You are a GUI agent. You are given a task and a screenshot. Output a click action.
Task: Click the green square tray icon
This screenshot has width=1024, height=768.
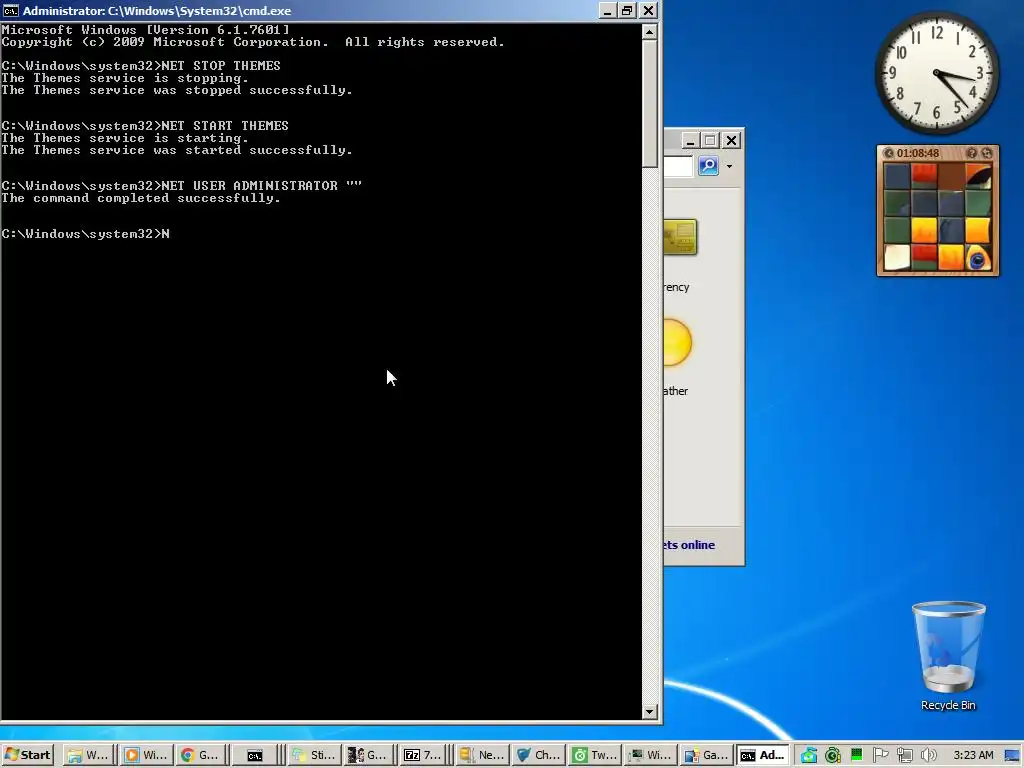pos(856,754)
